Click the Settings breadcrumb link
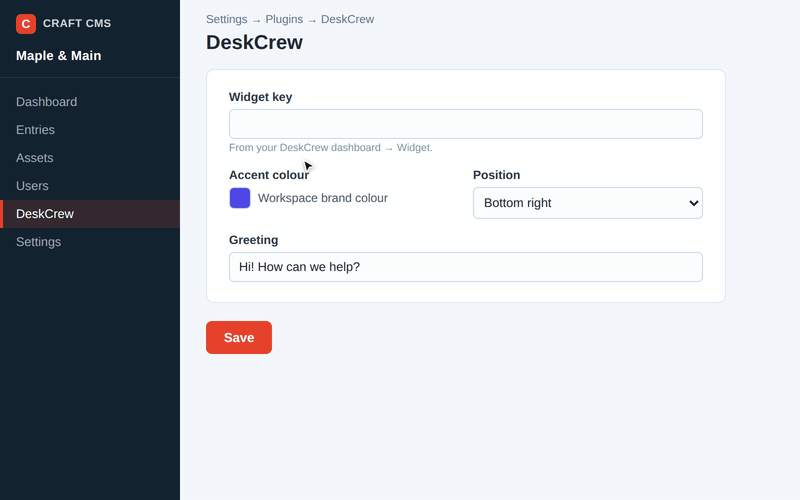This screenshot has width=800, height=500. point(227,19)
